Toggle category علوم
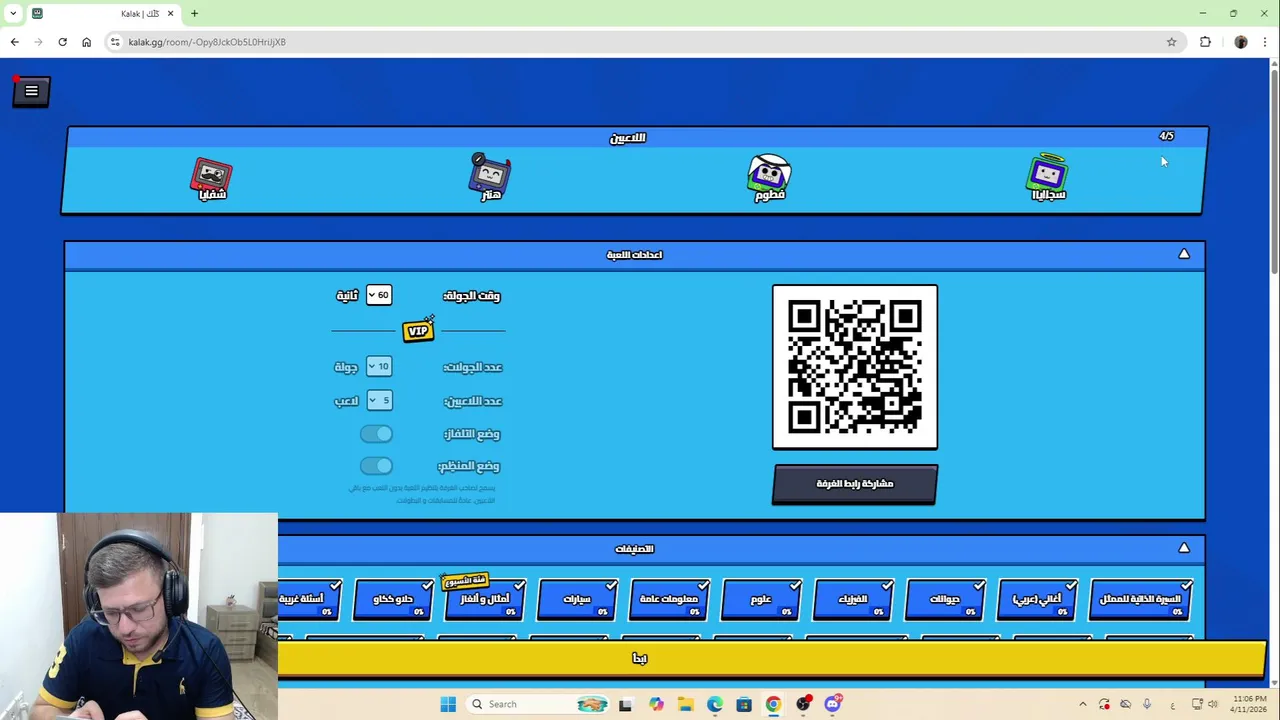 (761, 599)
